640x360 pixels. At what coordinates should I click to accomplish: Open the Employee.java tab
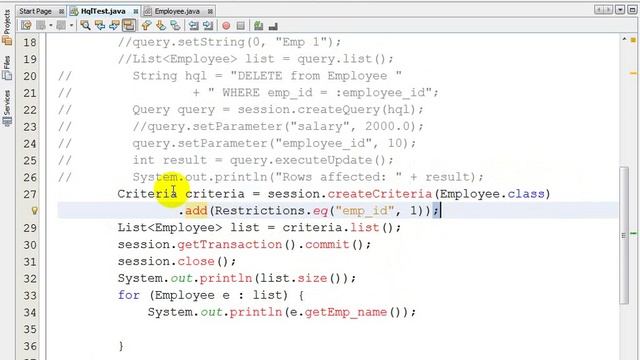point(177,11)
